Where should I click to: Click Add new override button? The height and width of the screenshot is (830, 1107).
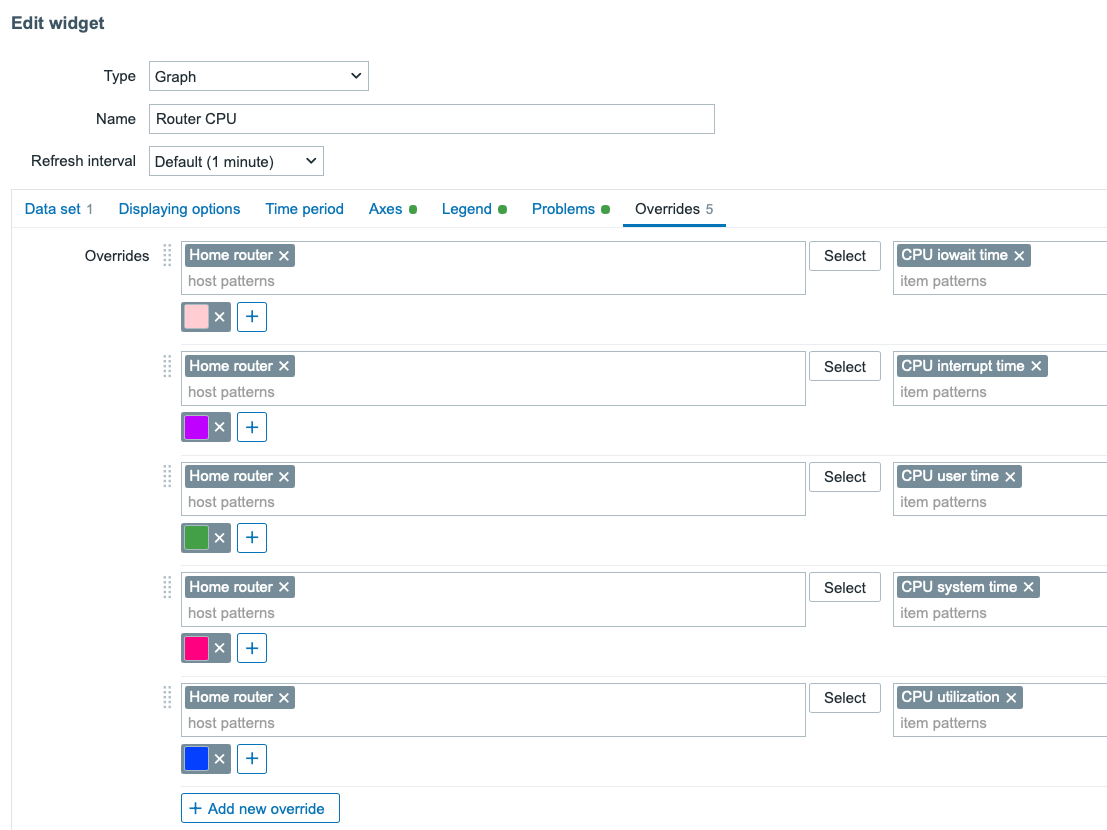pyautogui.click(x=260, y=808)
